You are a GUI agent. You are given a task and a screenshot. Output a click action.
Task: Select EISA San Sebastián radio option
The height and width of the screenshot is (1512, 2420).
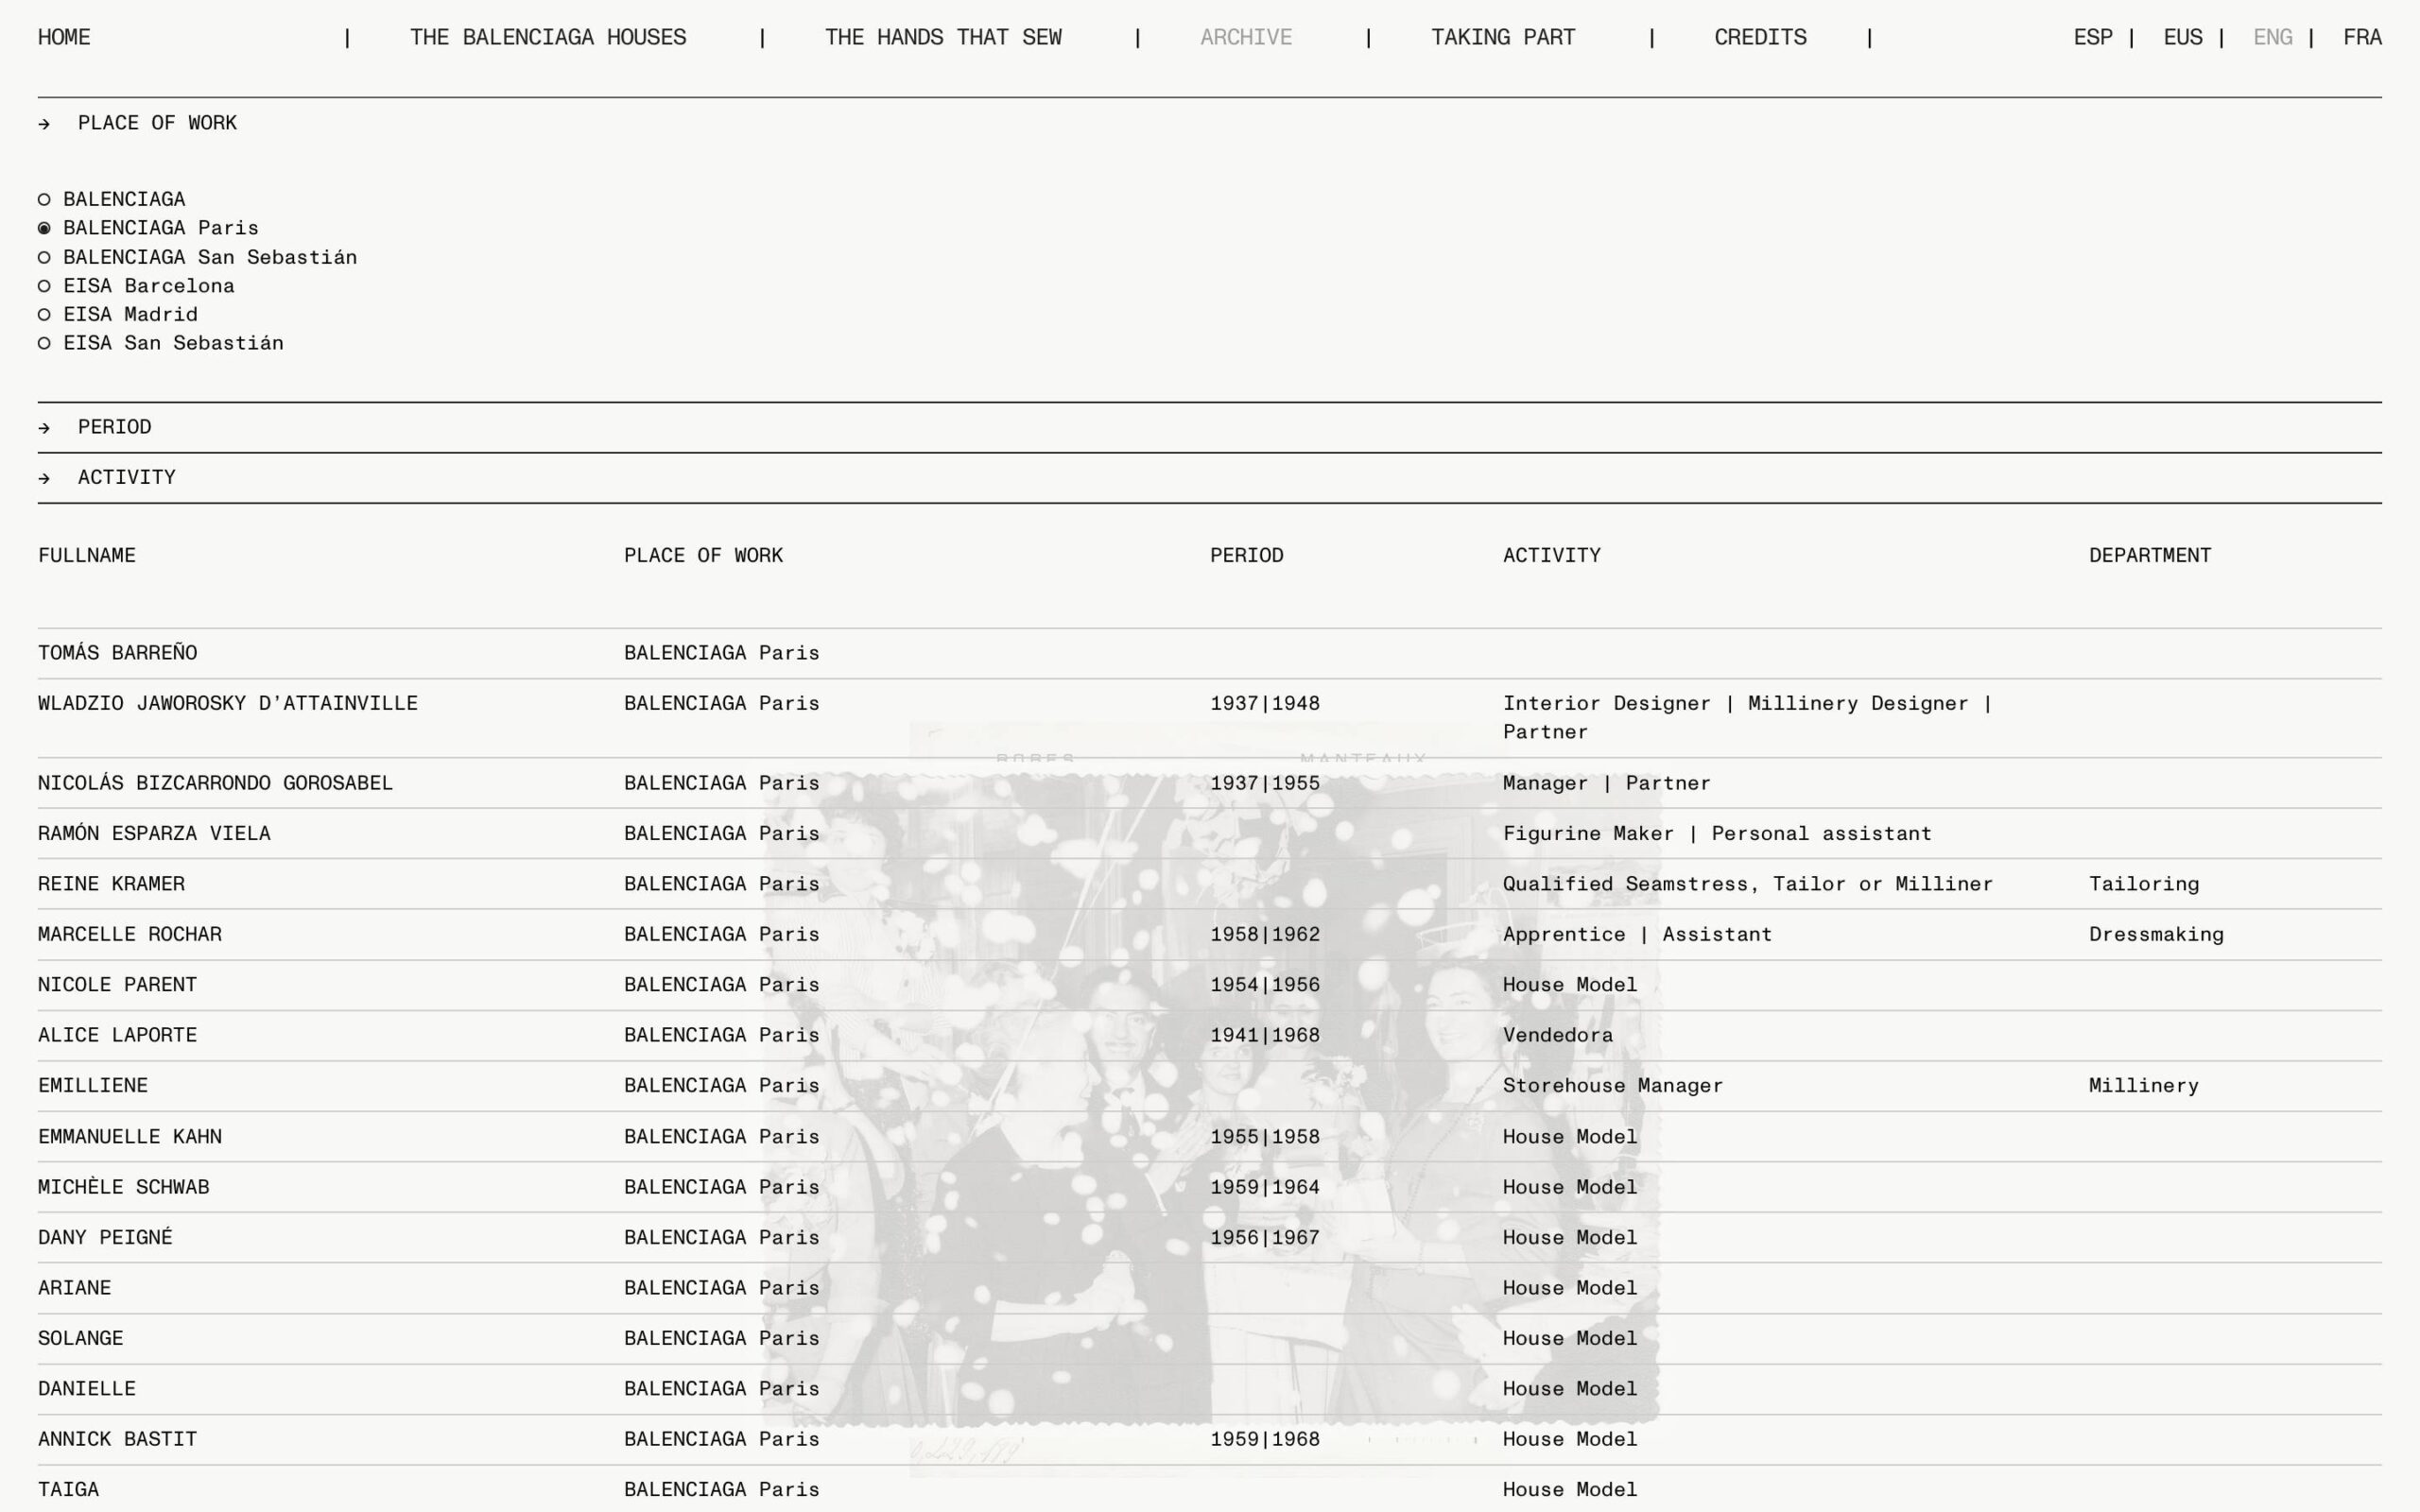[x=44, y=344]
